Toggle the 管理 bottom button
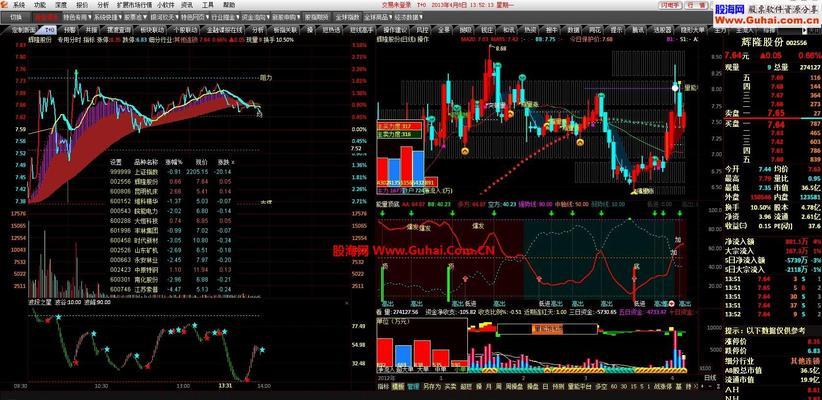 [413, 386]
